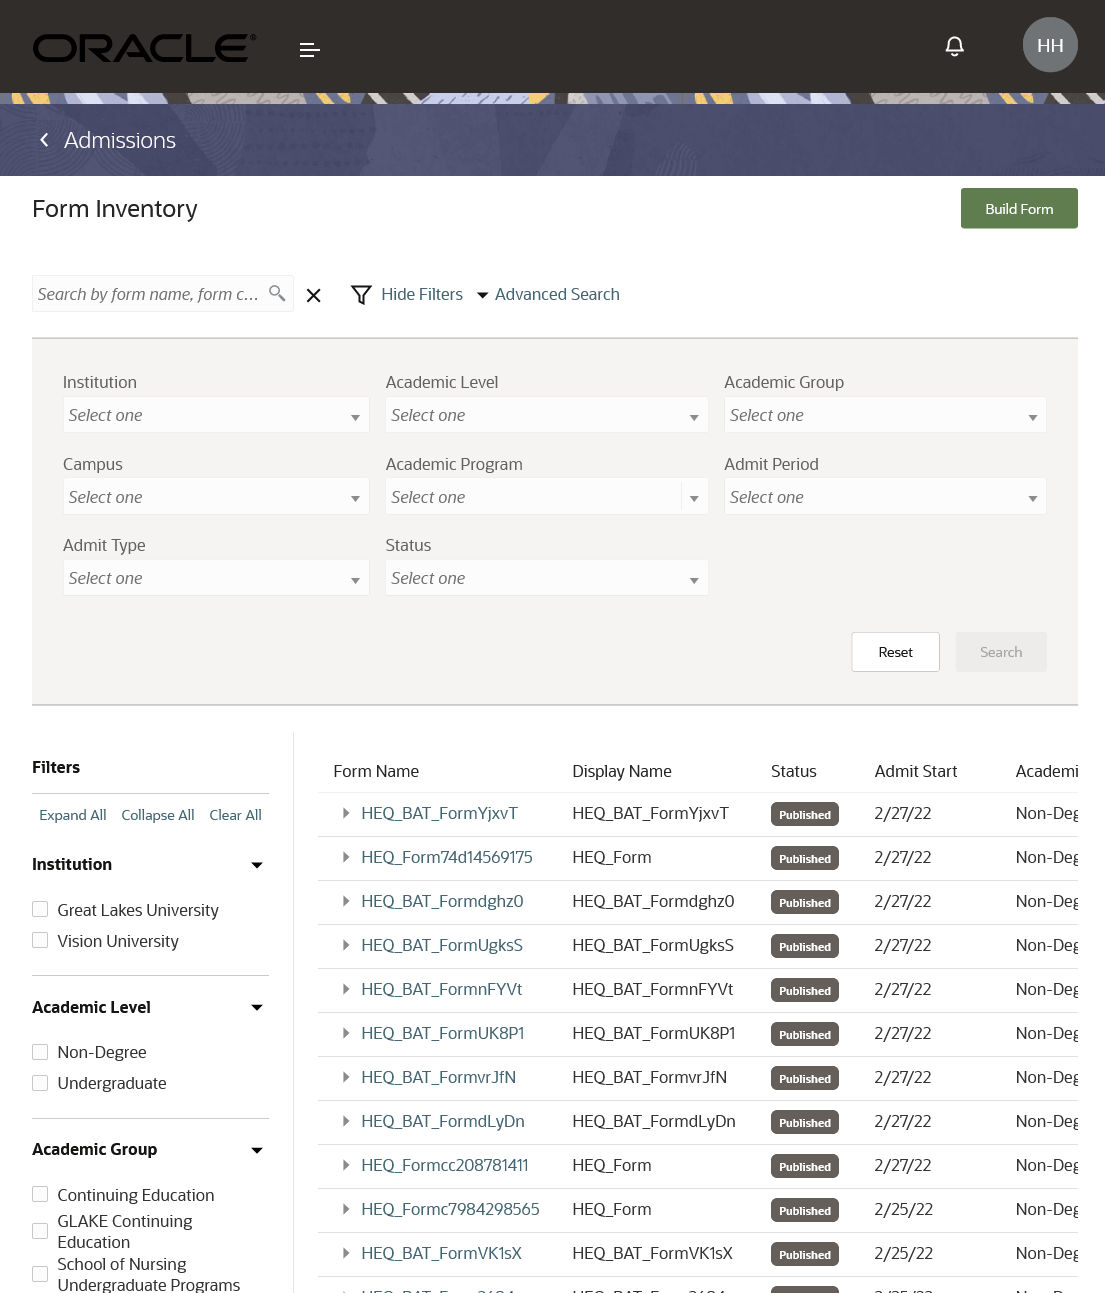
Task: Click the Reset button
Action: 895,652
